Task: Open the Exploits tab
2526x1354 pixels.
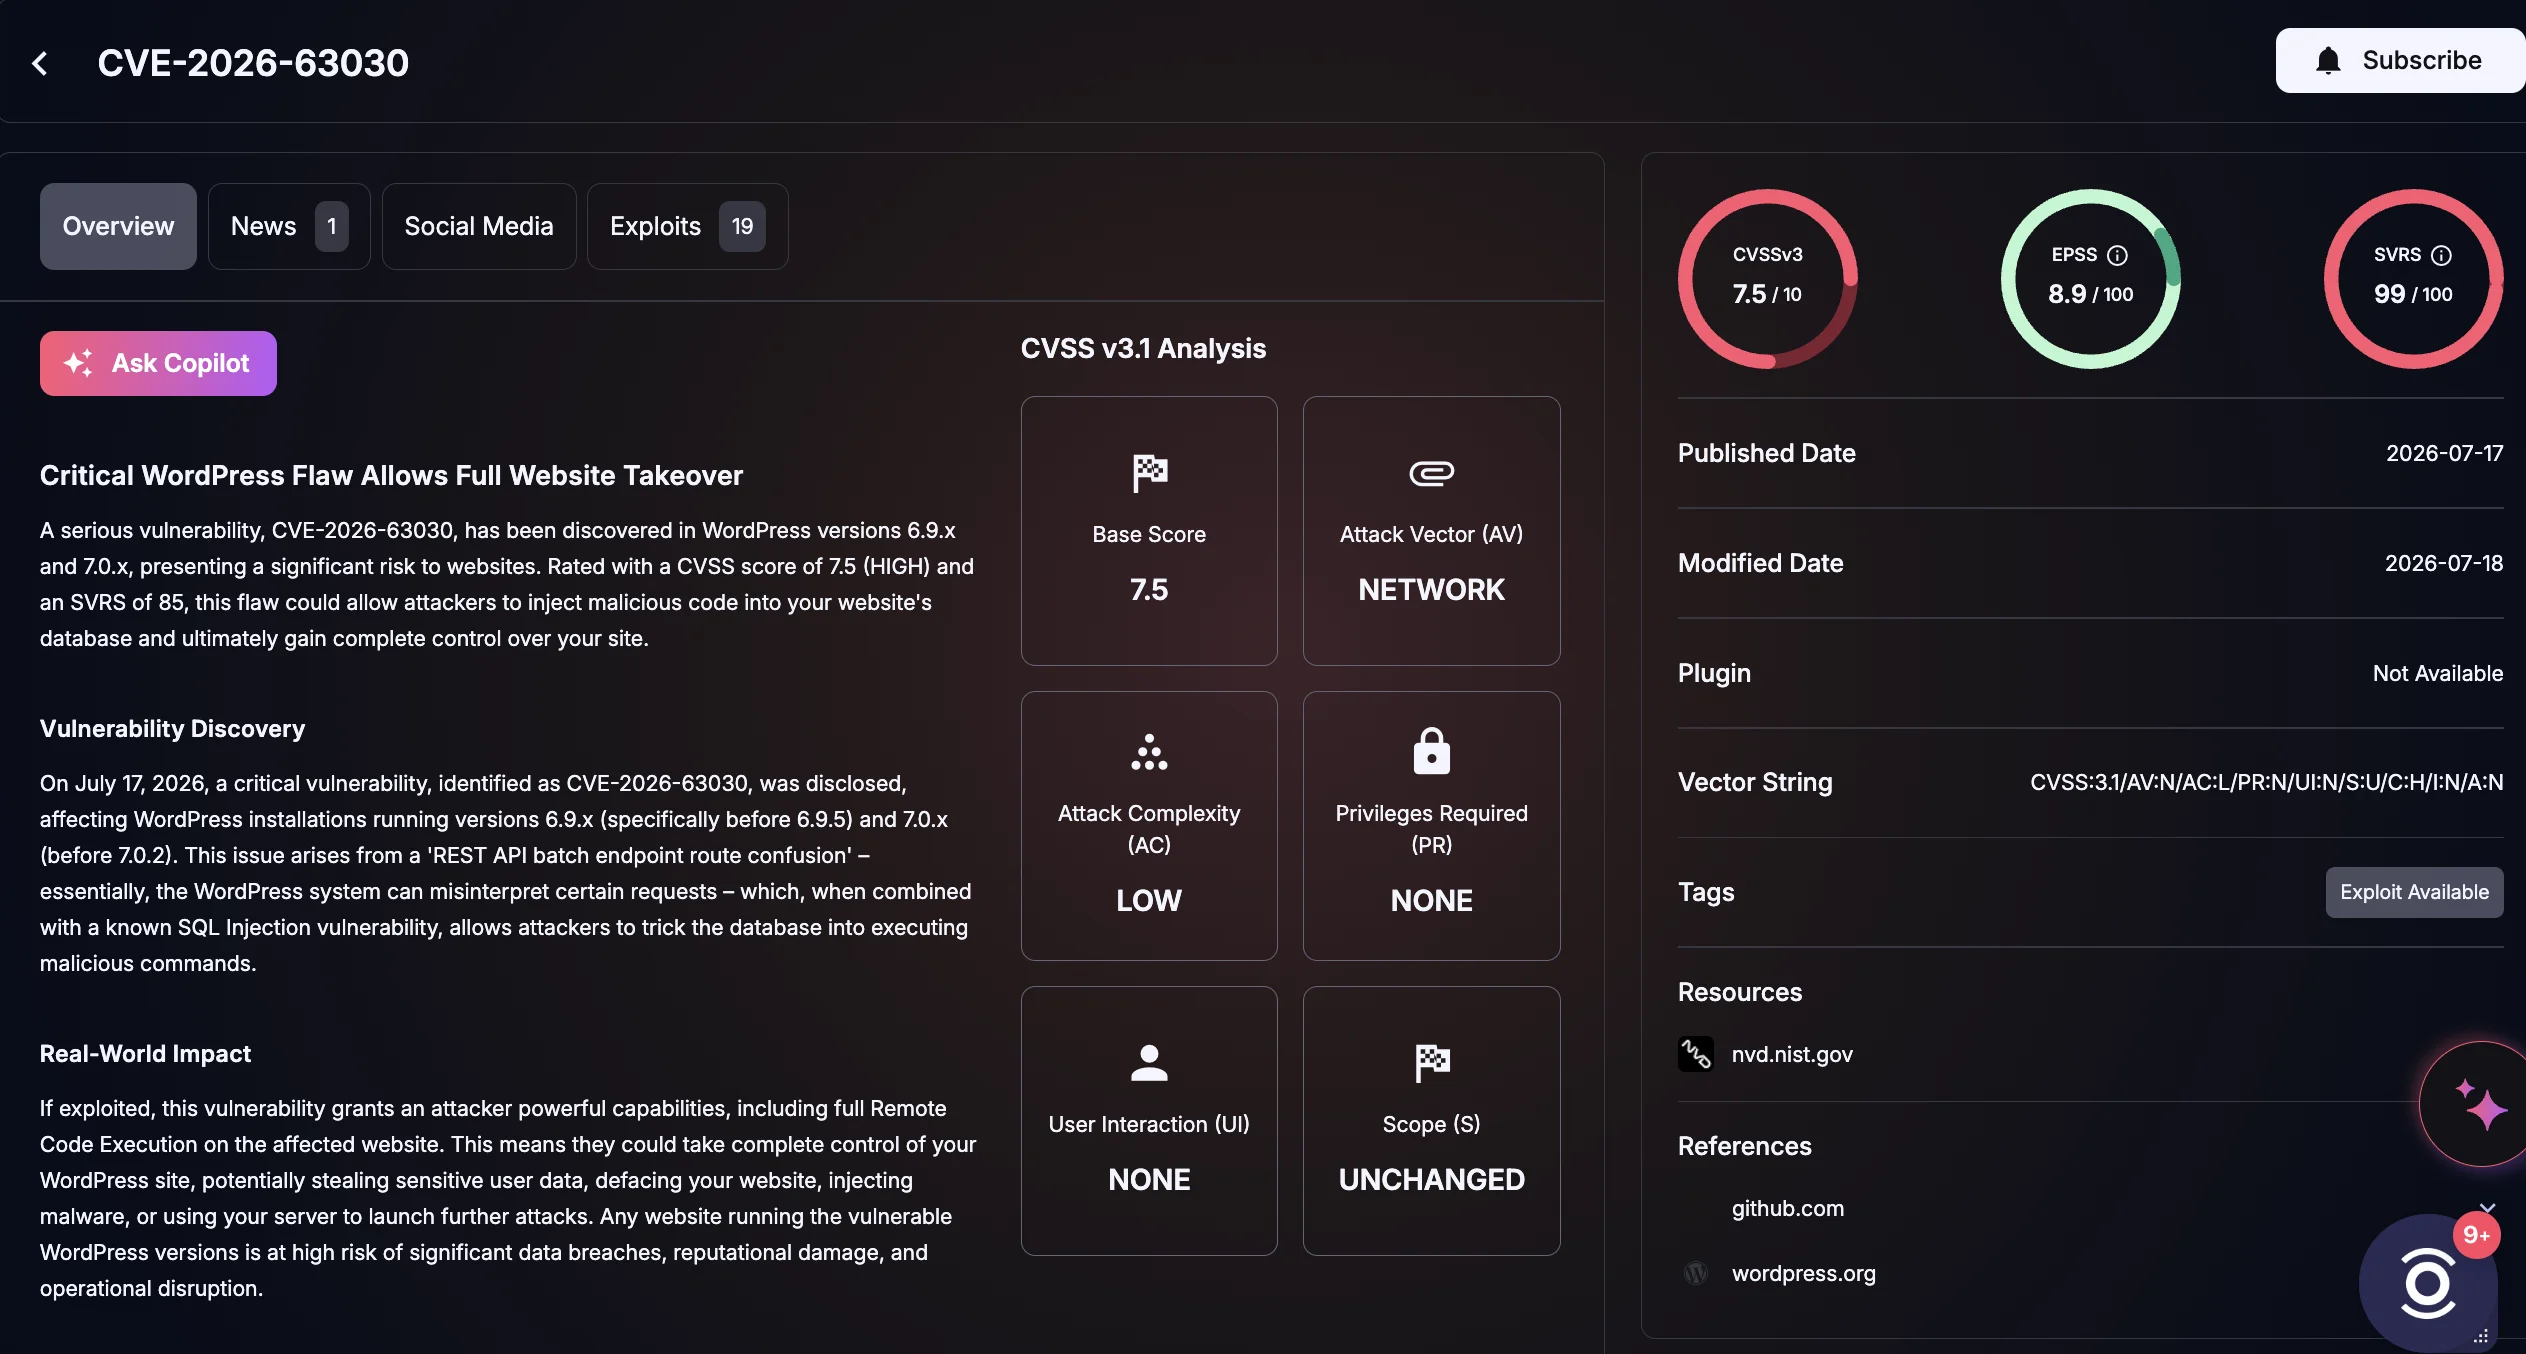Action: pos(688,226)
